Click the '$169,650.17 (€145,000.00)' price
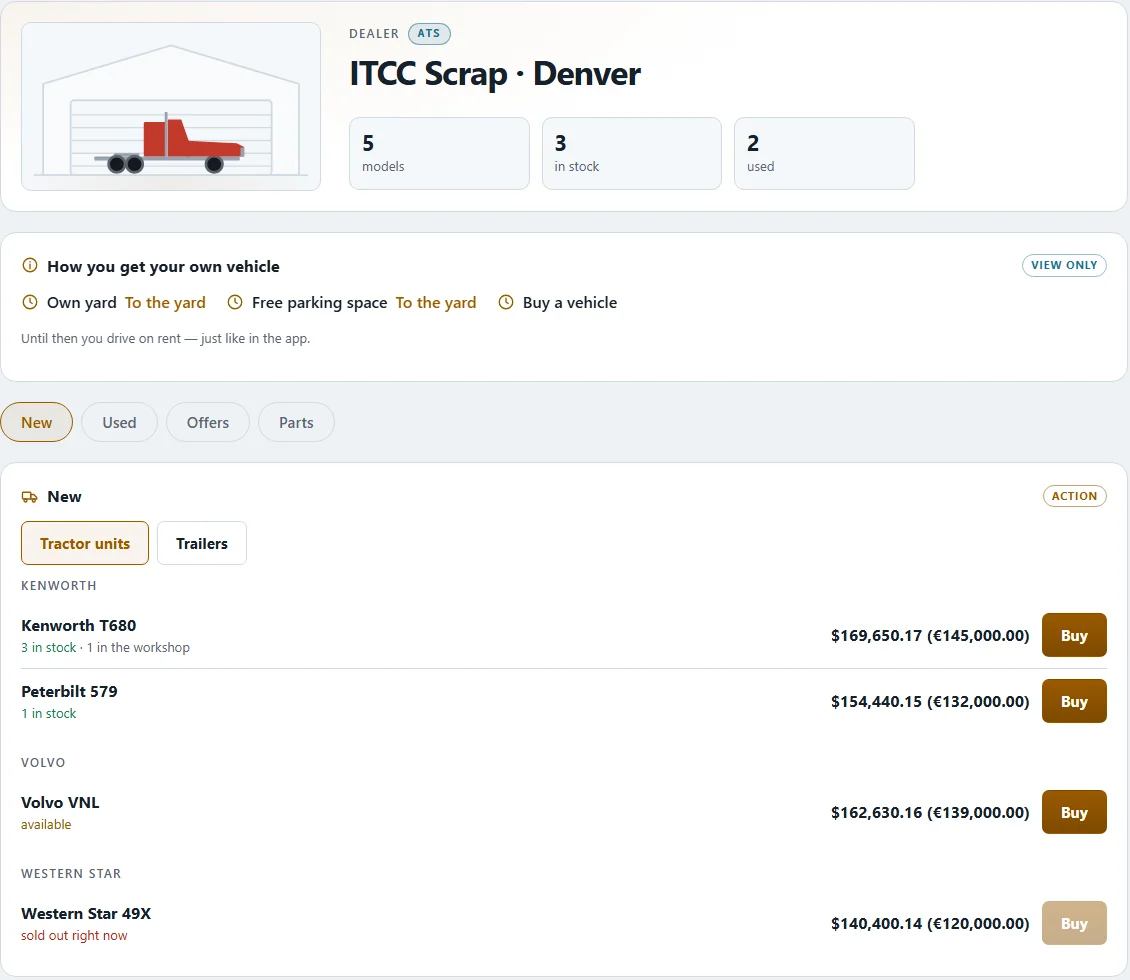Viewport: 1130px width, 980px height. click(930, 636)
